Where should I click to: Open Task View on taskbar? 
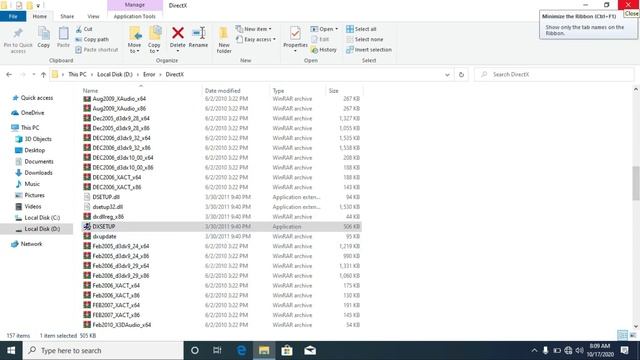[x=217, y=350]
